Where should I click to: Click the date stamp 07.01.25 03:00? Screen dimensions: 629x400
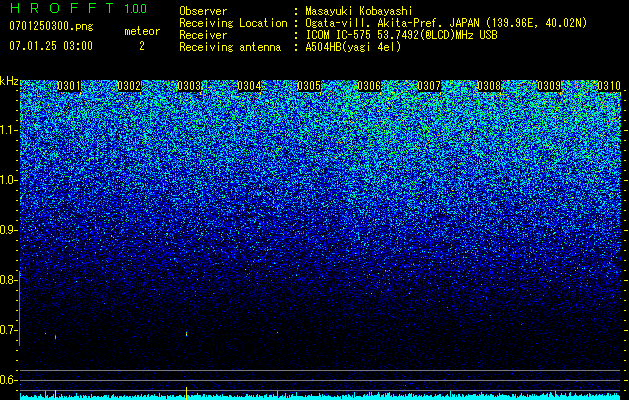tap(51, 45)
